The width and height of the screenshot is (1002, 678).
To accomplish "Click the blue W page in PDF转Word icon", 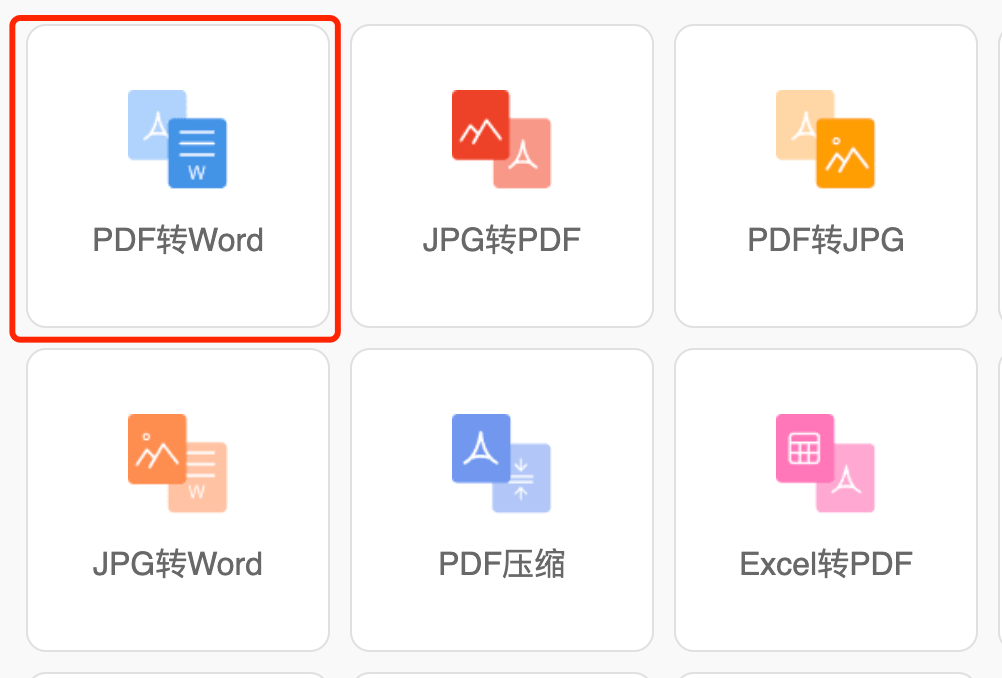I will click(x=198, y=155).
